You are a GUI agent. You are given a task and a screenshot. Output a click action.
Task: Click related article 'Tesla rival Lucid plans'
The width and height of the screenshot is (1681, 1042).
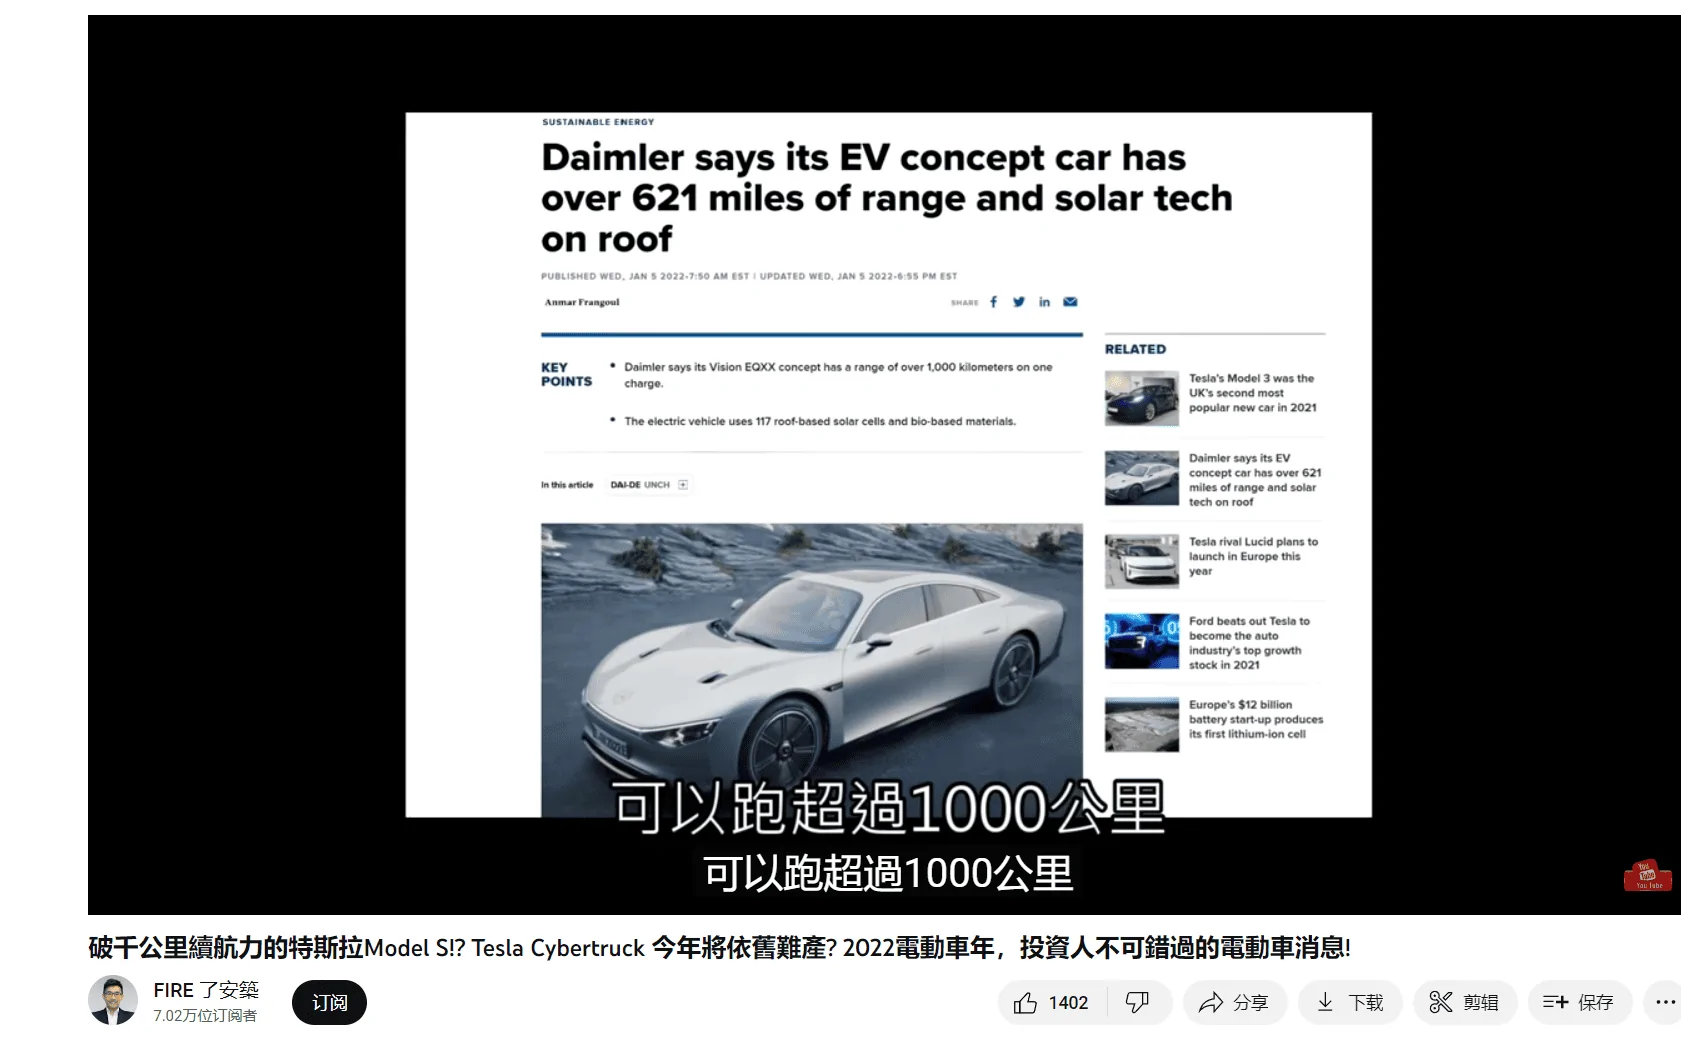pyautogui.click(x=1253, y=556)
